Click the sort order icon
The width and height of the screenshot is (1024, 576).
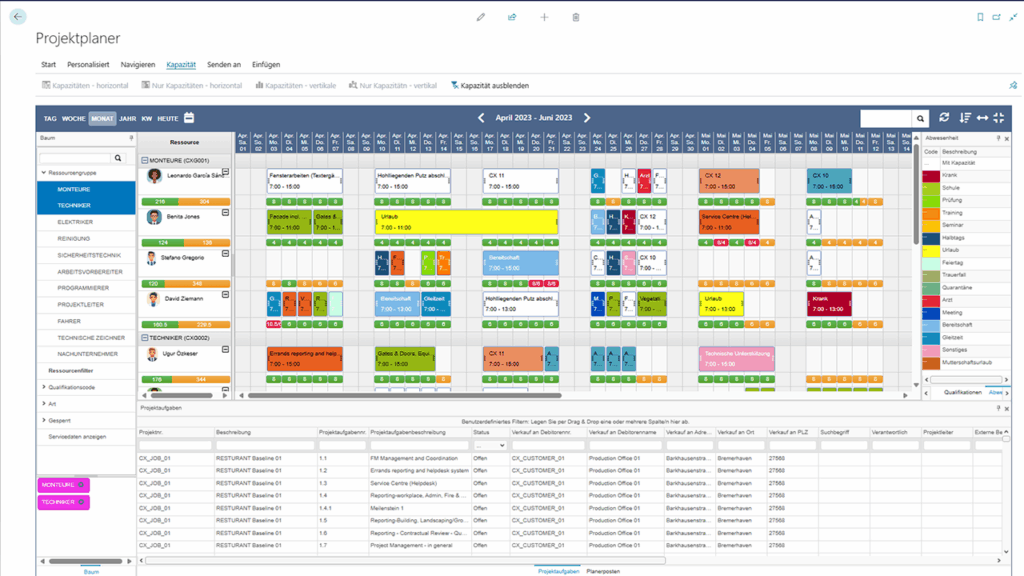[x=965, y=118]
